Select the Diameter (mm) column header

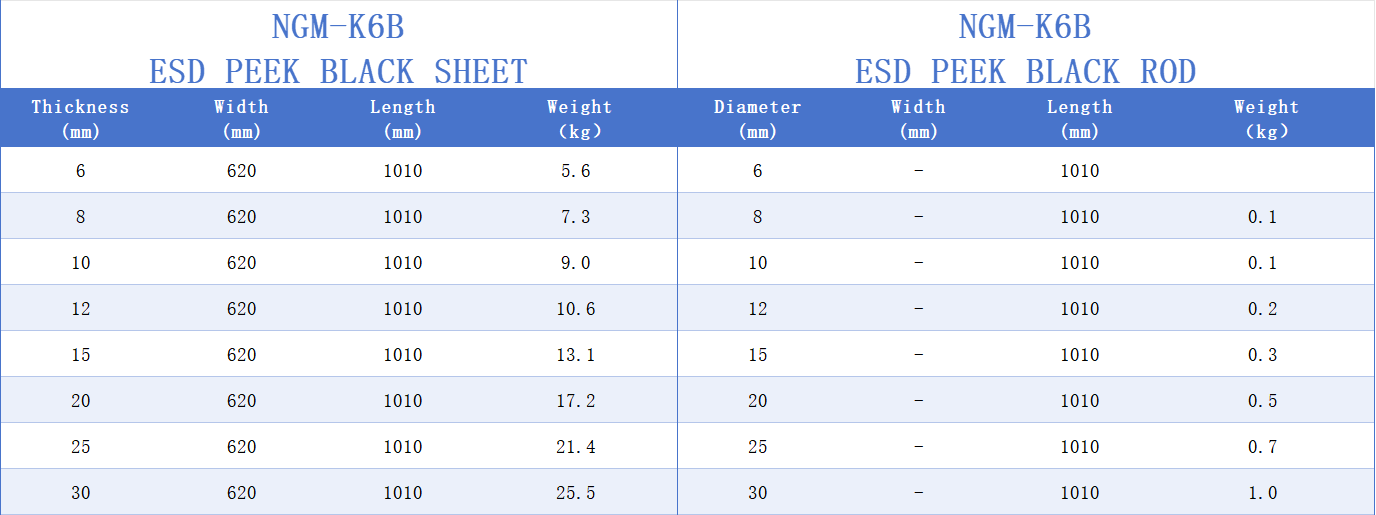(757, 118)
